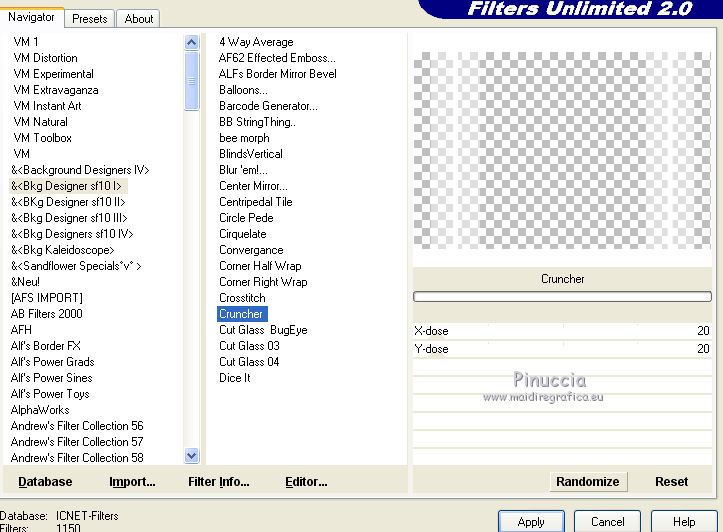Viewport: 723px width, 532px height.
Task: Select &<Bkg Designers sf10 IV> category
Action: click(x=72, y=234)
